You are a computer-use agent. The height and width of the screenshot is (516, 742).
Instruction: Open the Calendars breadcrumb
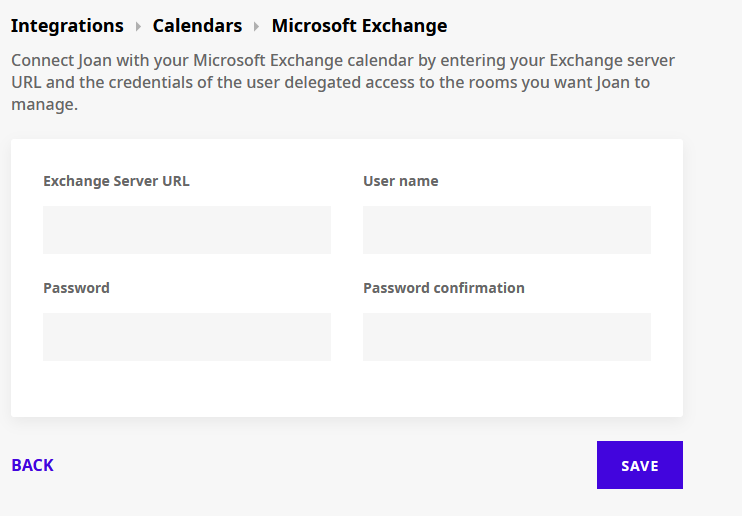click(197, 26)
